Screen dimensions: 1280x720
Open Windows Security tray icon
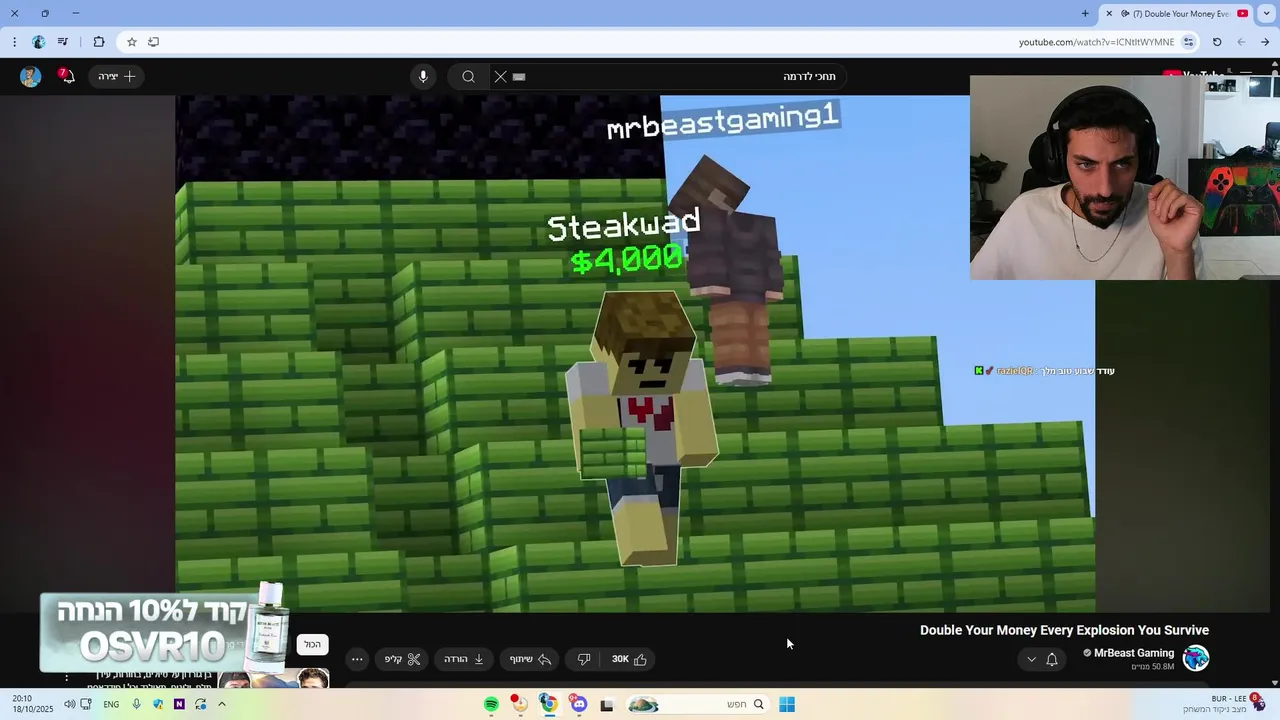(x=158, y=704)
